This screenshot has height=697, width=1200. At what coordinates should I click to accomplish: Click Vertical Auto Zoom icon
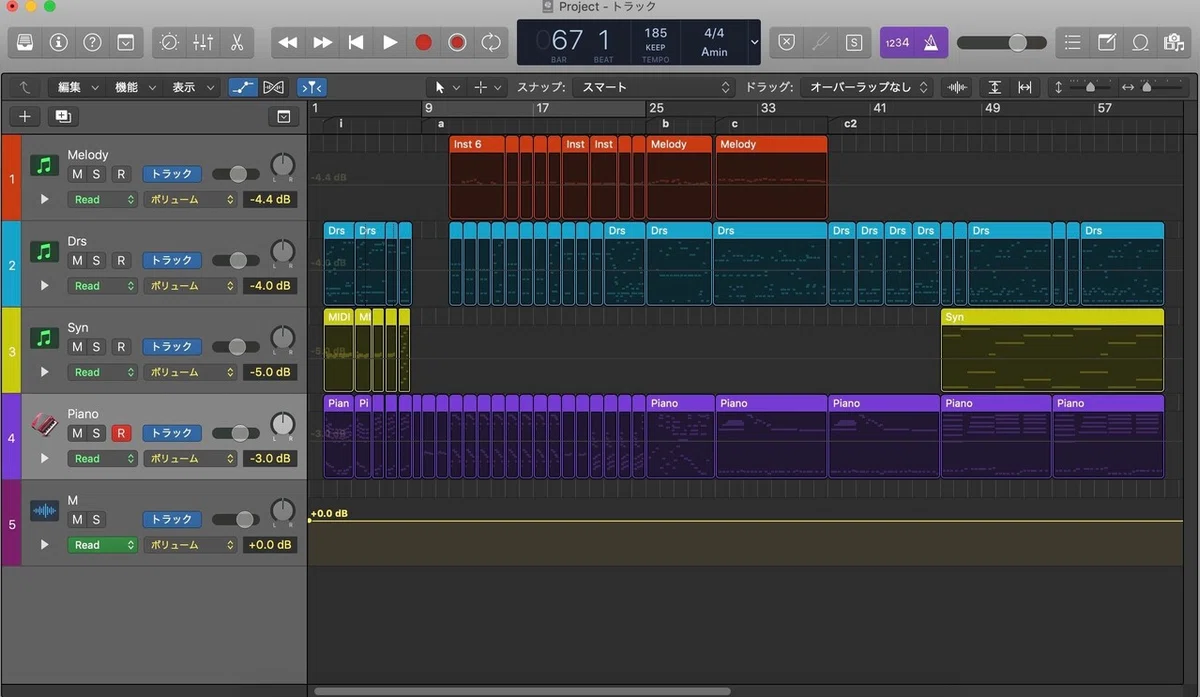click(x=994, y=87)
